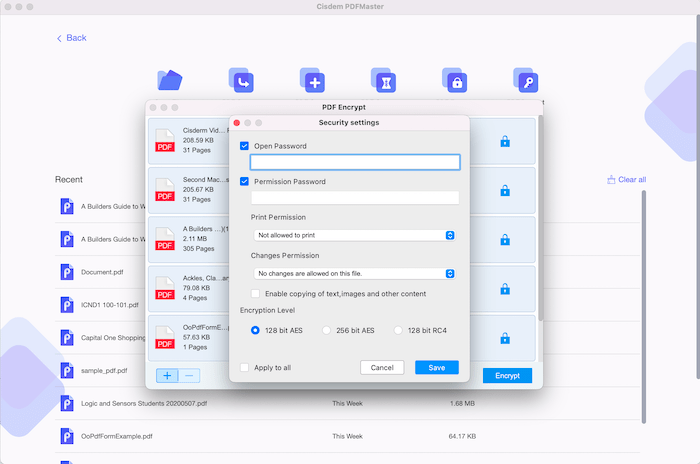This screenshot has width=700, height=464.
Task: Select PDF icon of Second Mac file
Action: click(x=165, y=189)
